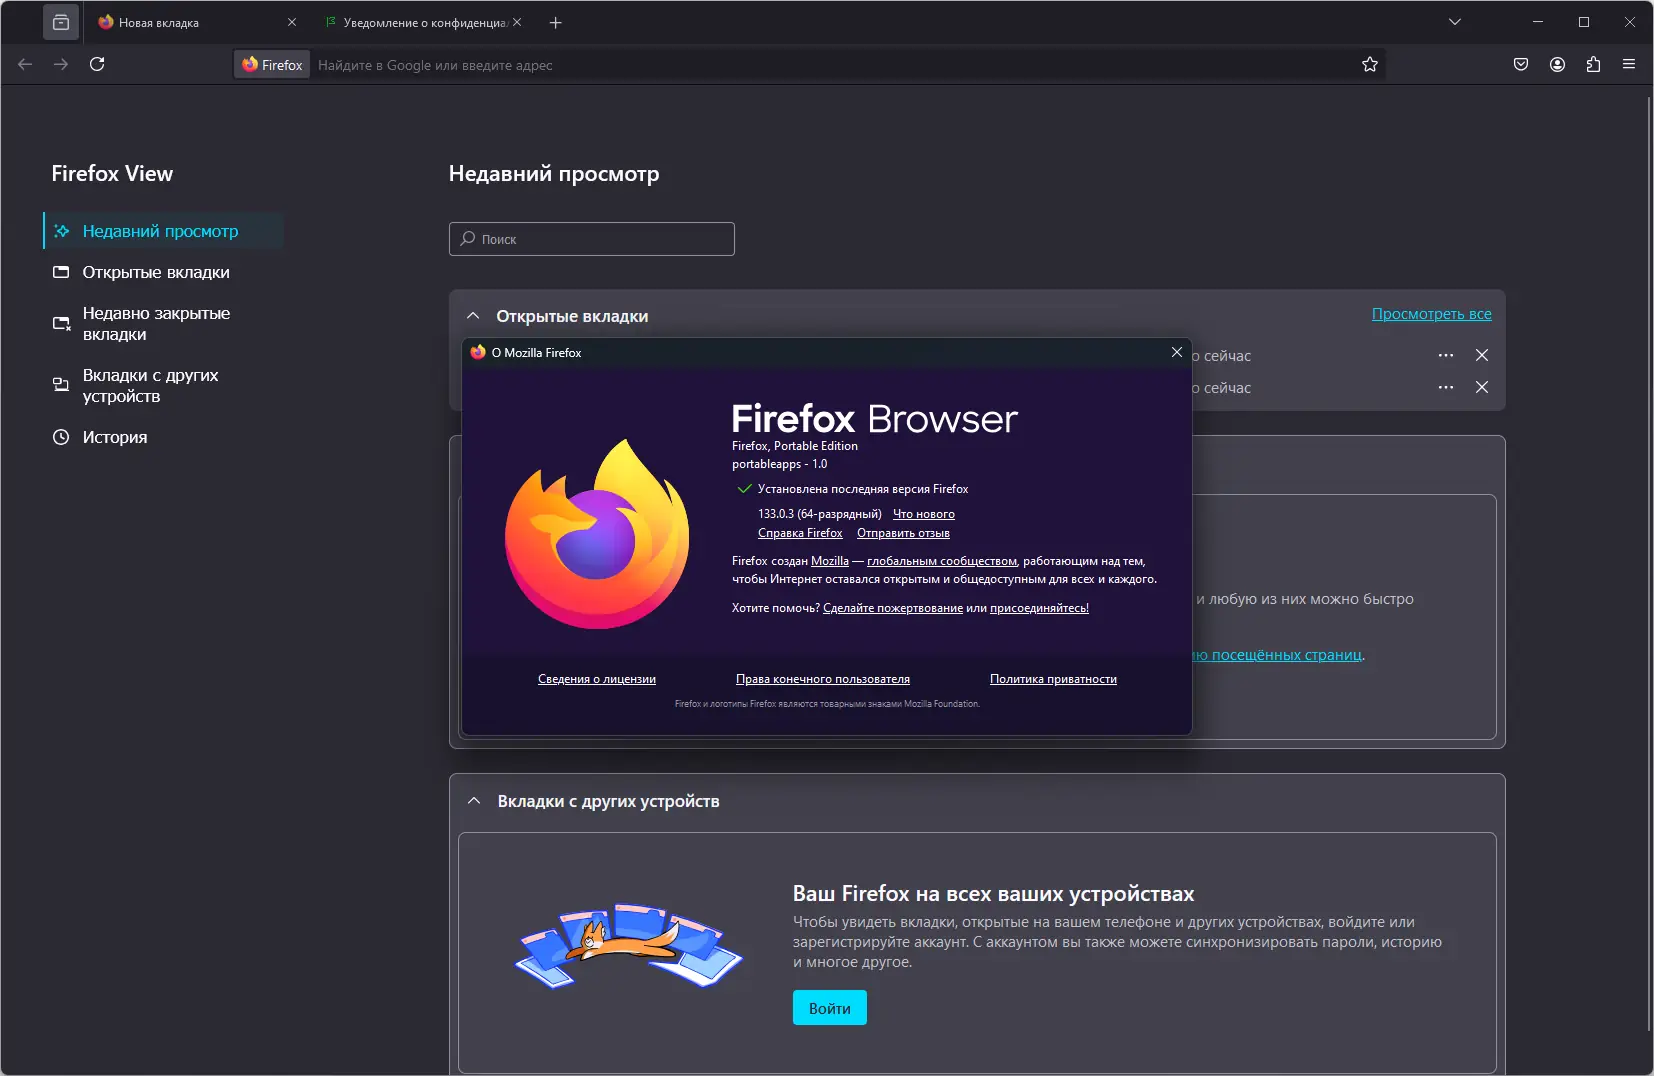The height and width of the screenshot is (1076, 1654).
Task: Go forward to the next page
Action: pos(61,64)
